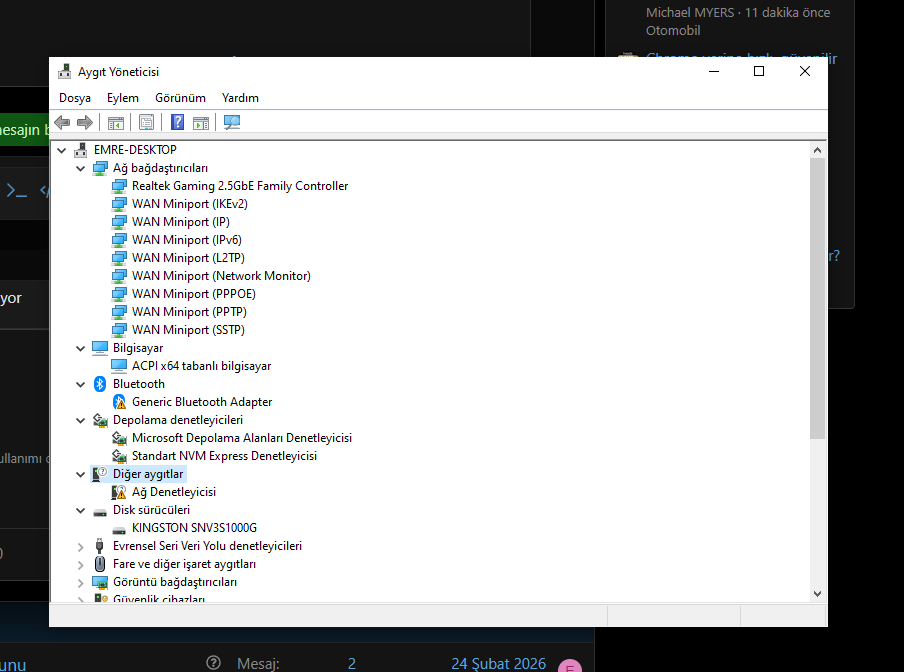Expand Fare ve diğer işaret aygıtları
This screenshot has height=672, width=904.
tap(81, 564)
